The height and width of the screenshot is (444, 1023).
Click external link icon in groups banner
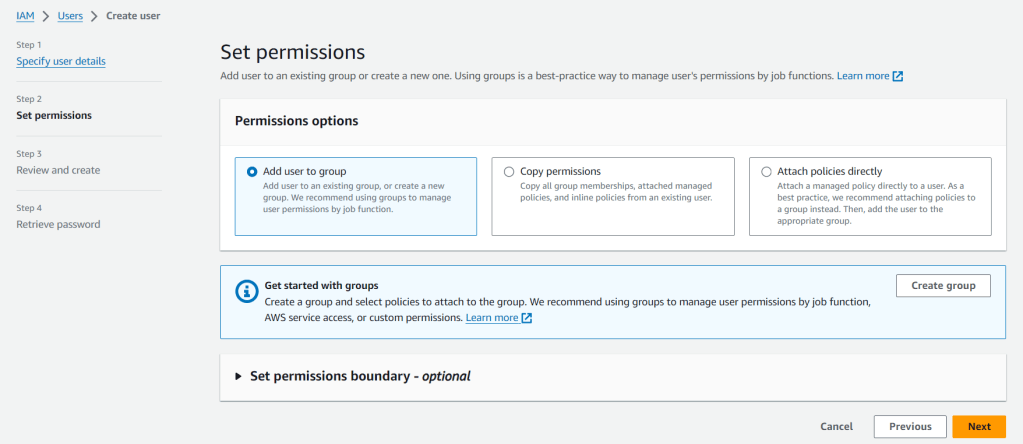(527, 318)
